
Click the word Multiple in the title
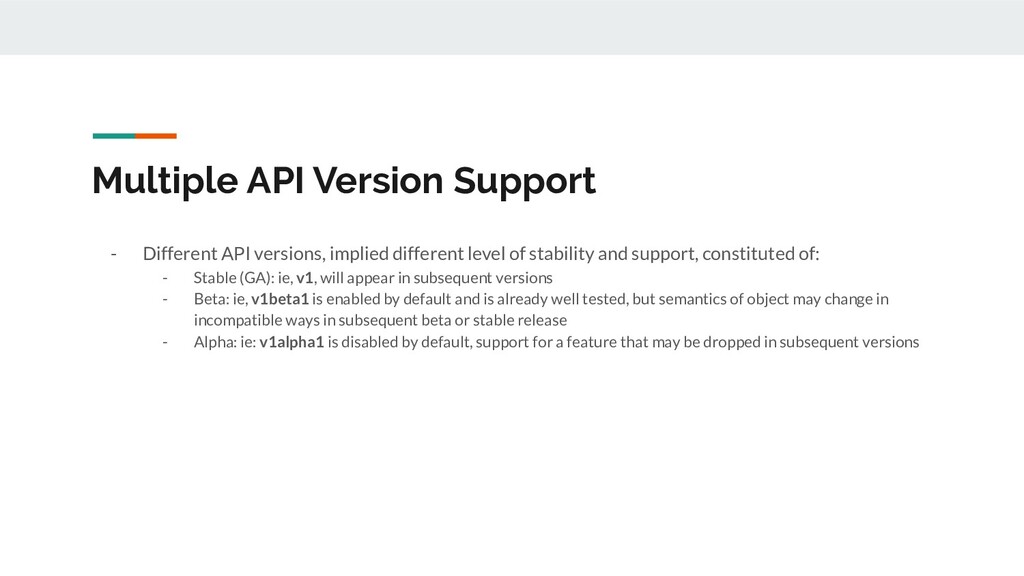(x=165, y=181)
